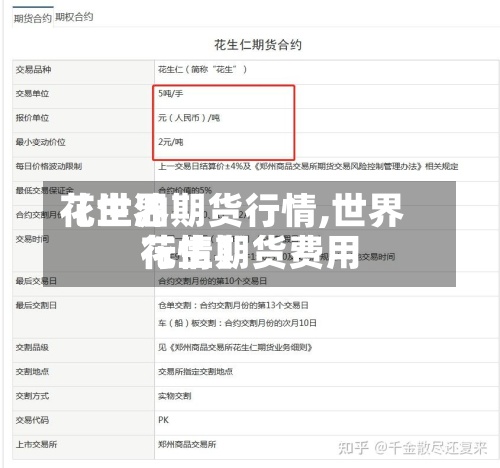Click the 交割方式 row label
Screen dimensions: 500x468
coord(32,396)
